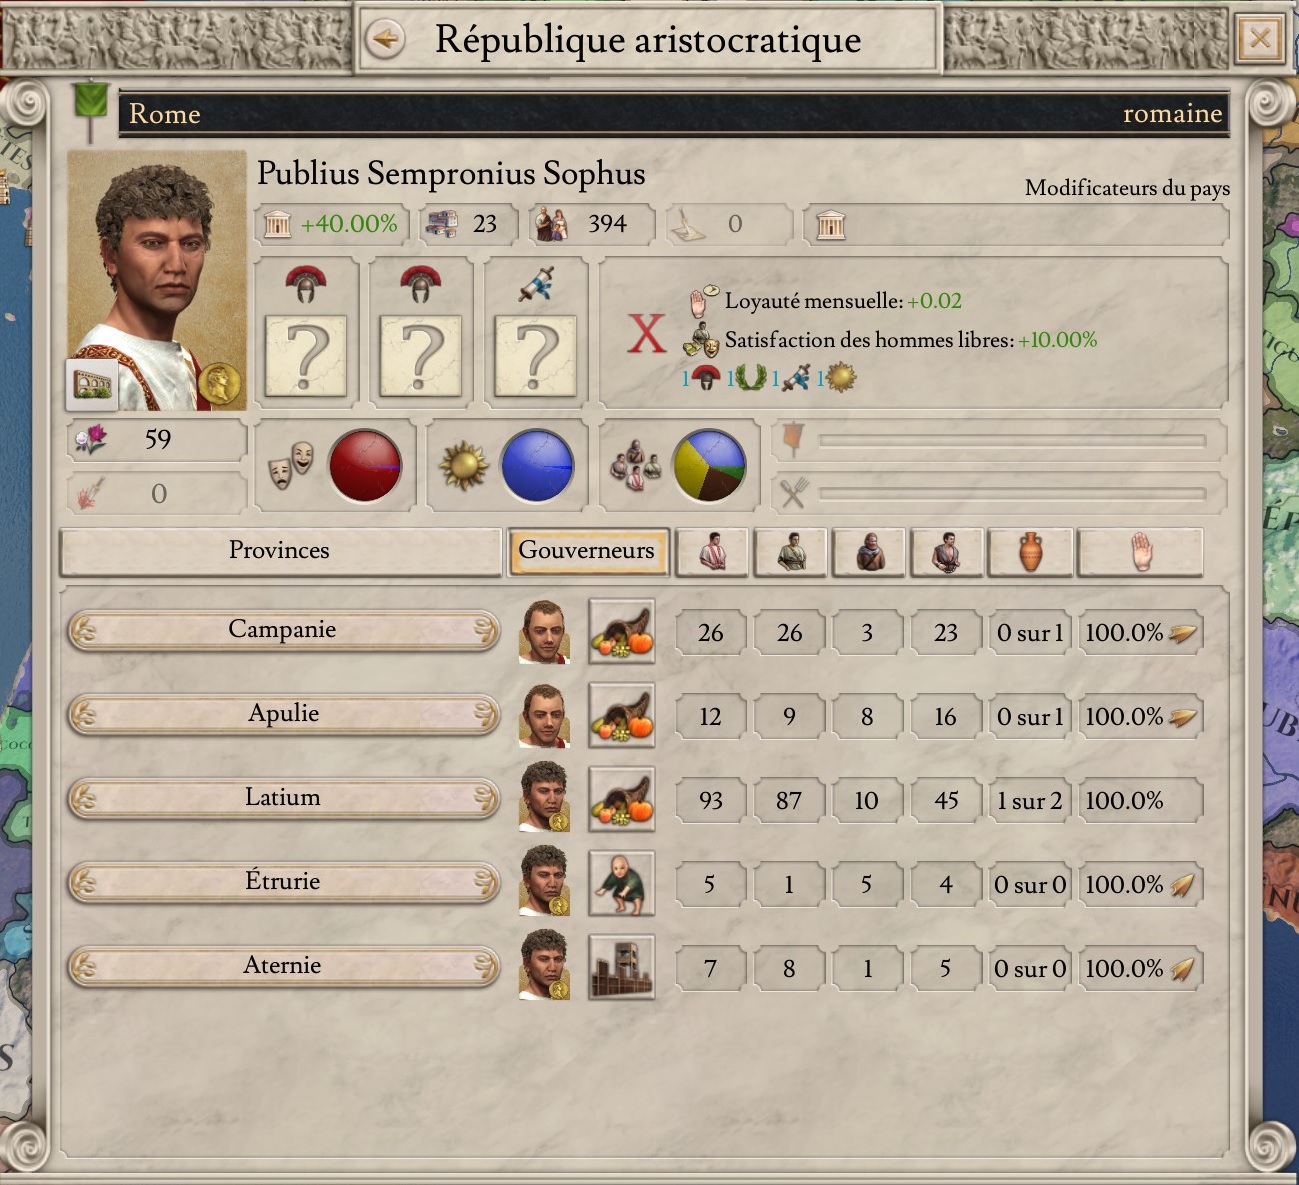The height and width of the screenshot is (1185, 1299).
Task: Click Aternie's building governor policy icon
Action: click(621, 968)
